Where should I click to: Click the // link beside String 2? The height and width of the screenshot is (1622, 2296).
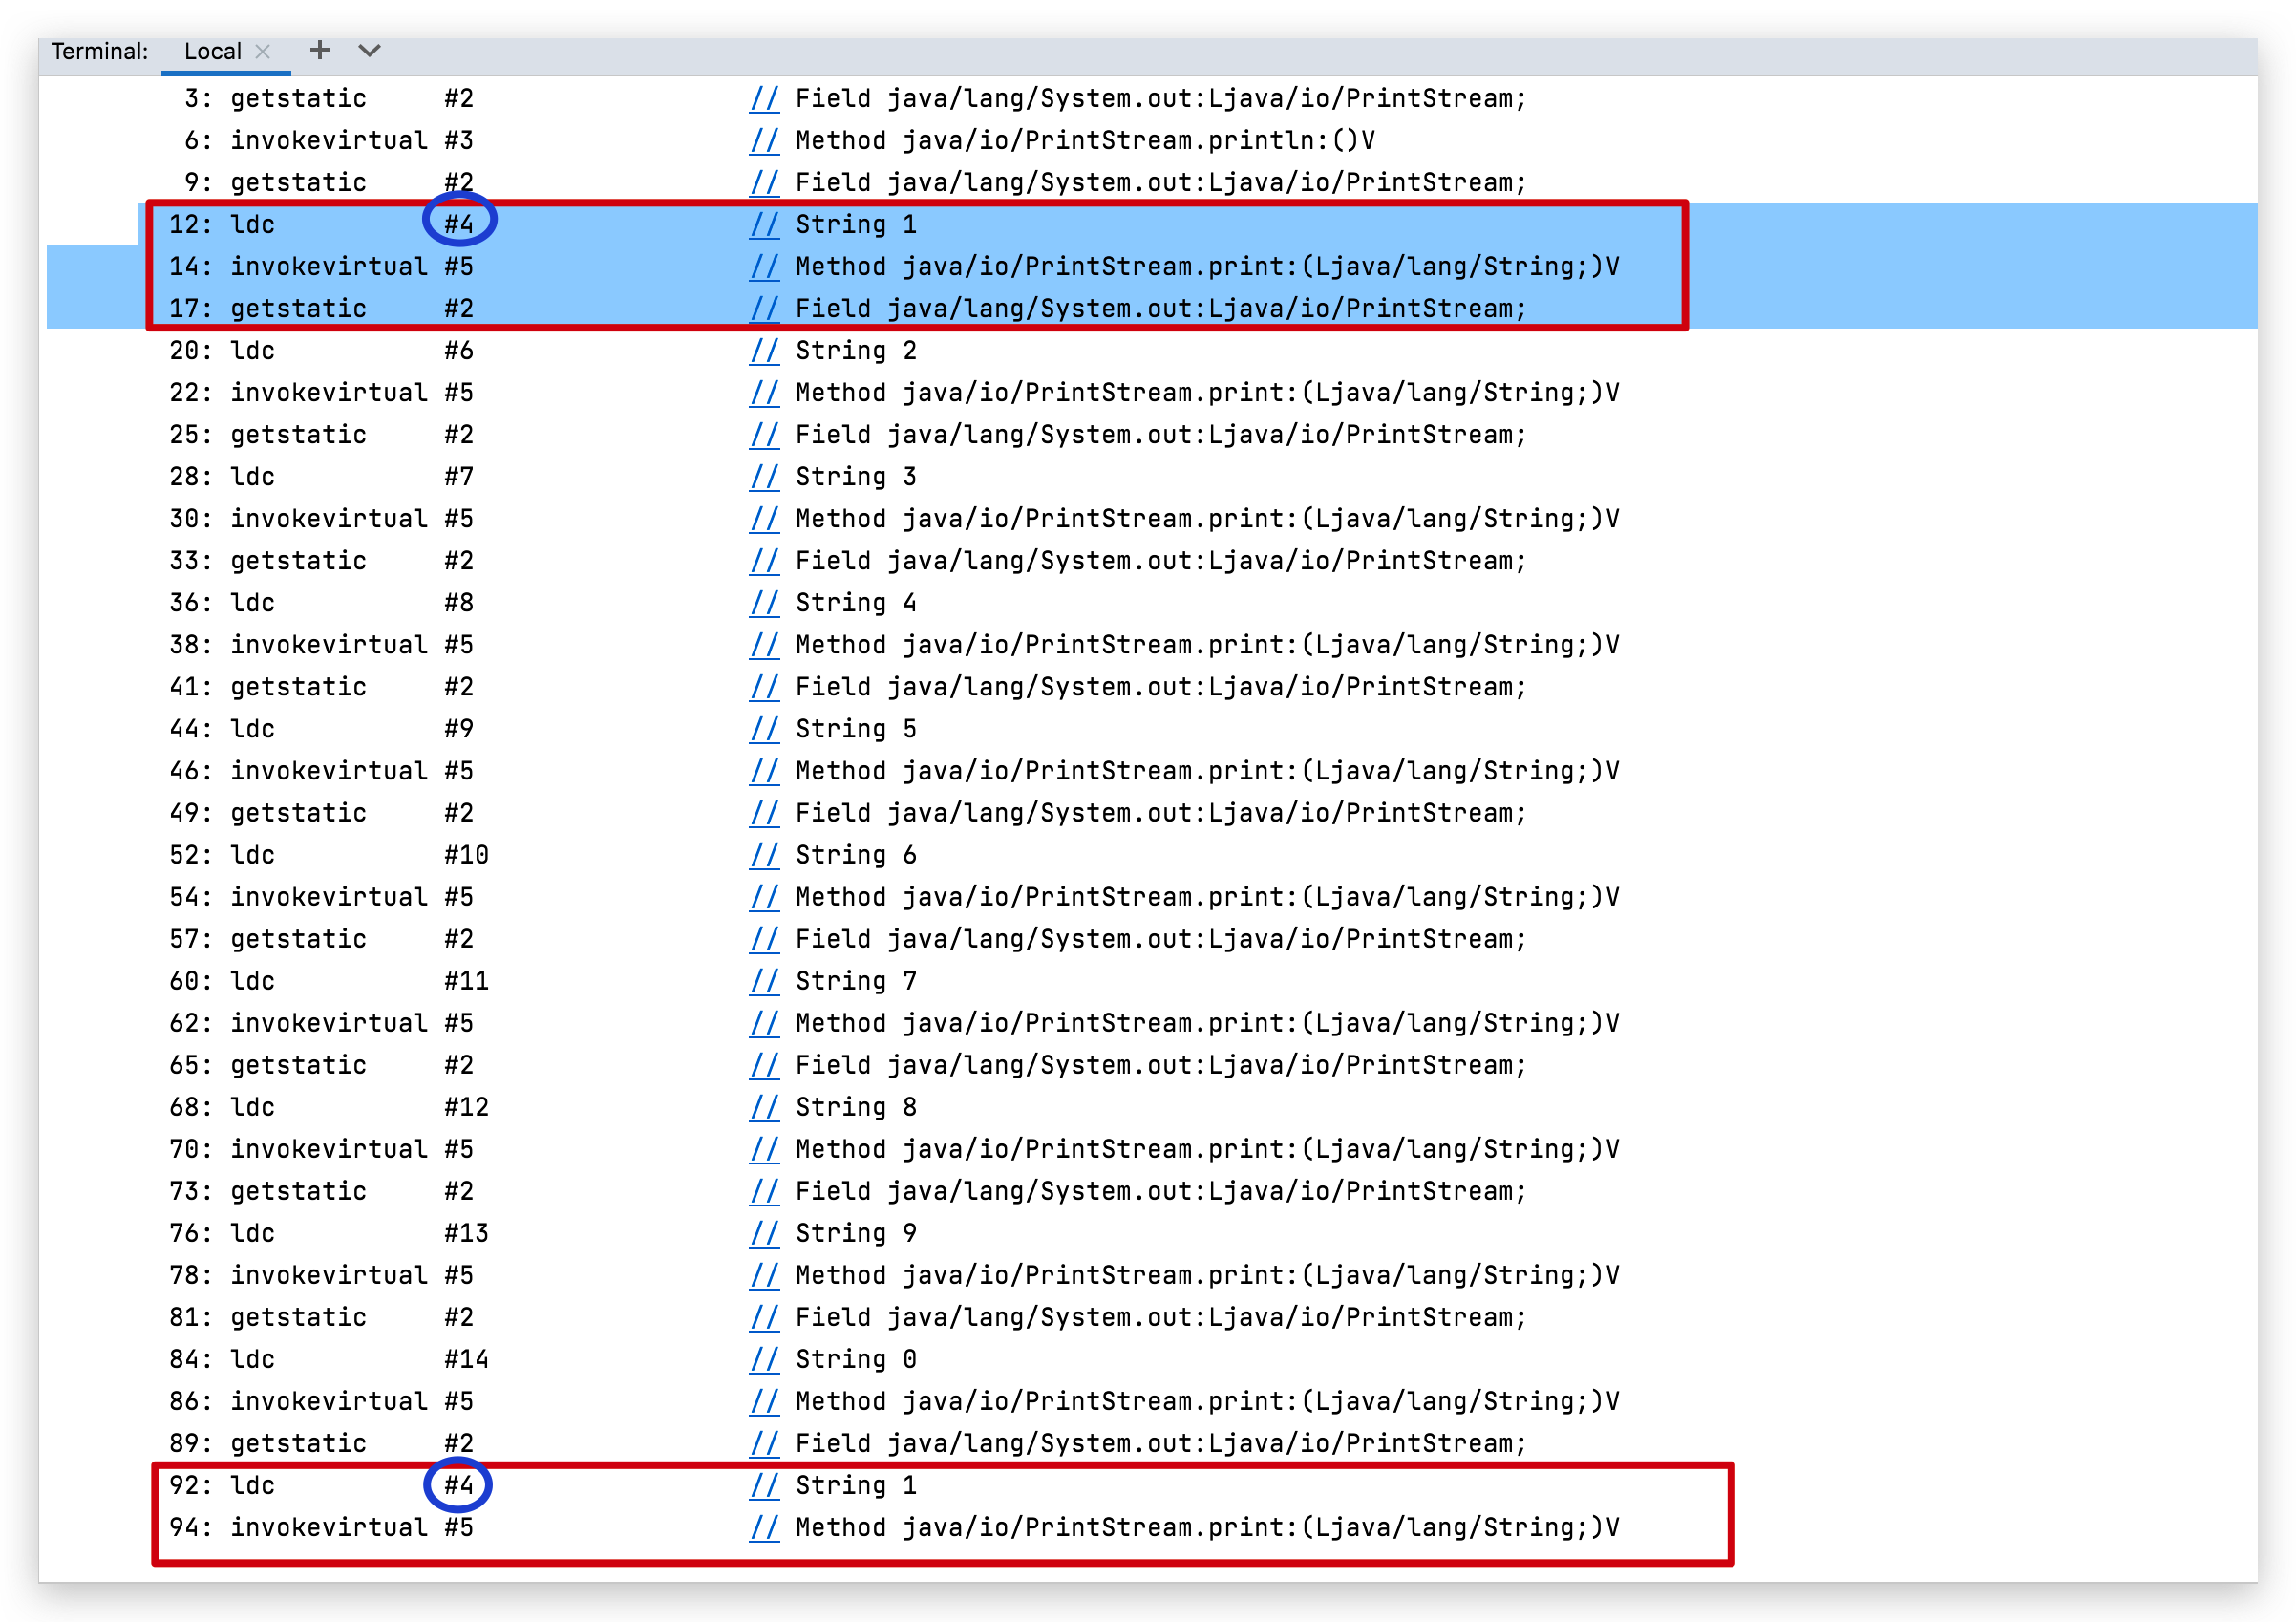pyautogui.click(x=764, y=350)
